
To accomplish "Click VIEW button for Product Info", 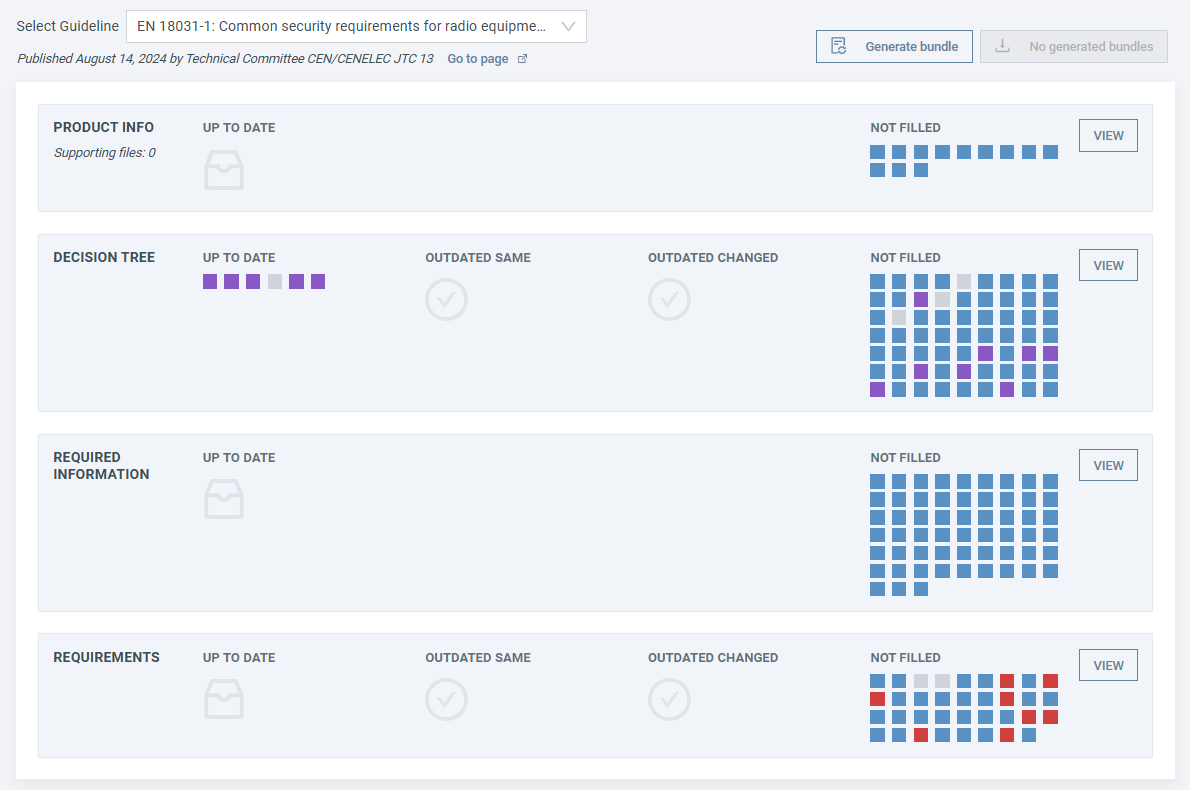I will [x=1108, y=136].
